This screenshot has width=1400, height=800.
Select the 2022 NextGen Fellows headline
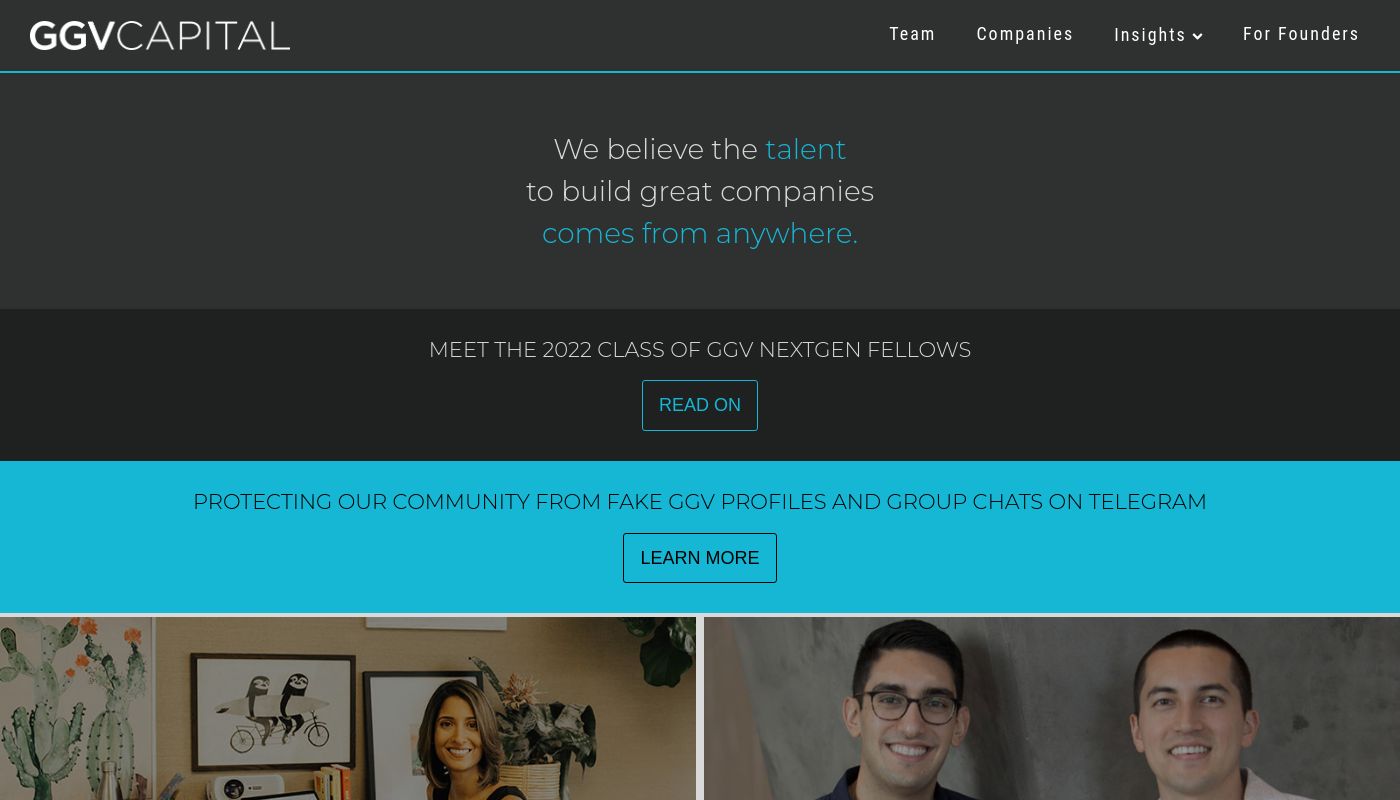click(700, 350)
